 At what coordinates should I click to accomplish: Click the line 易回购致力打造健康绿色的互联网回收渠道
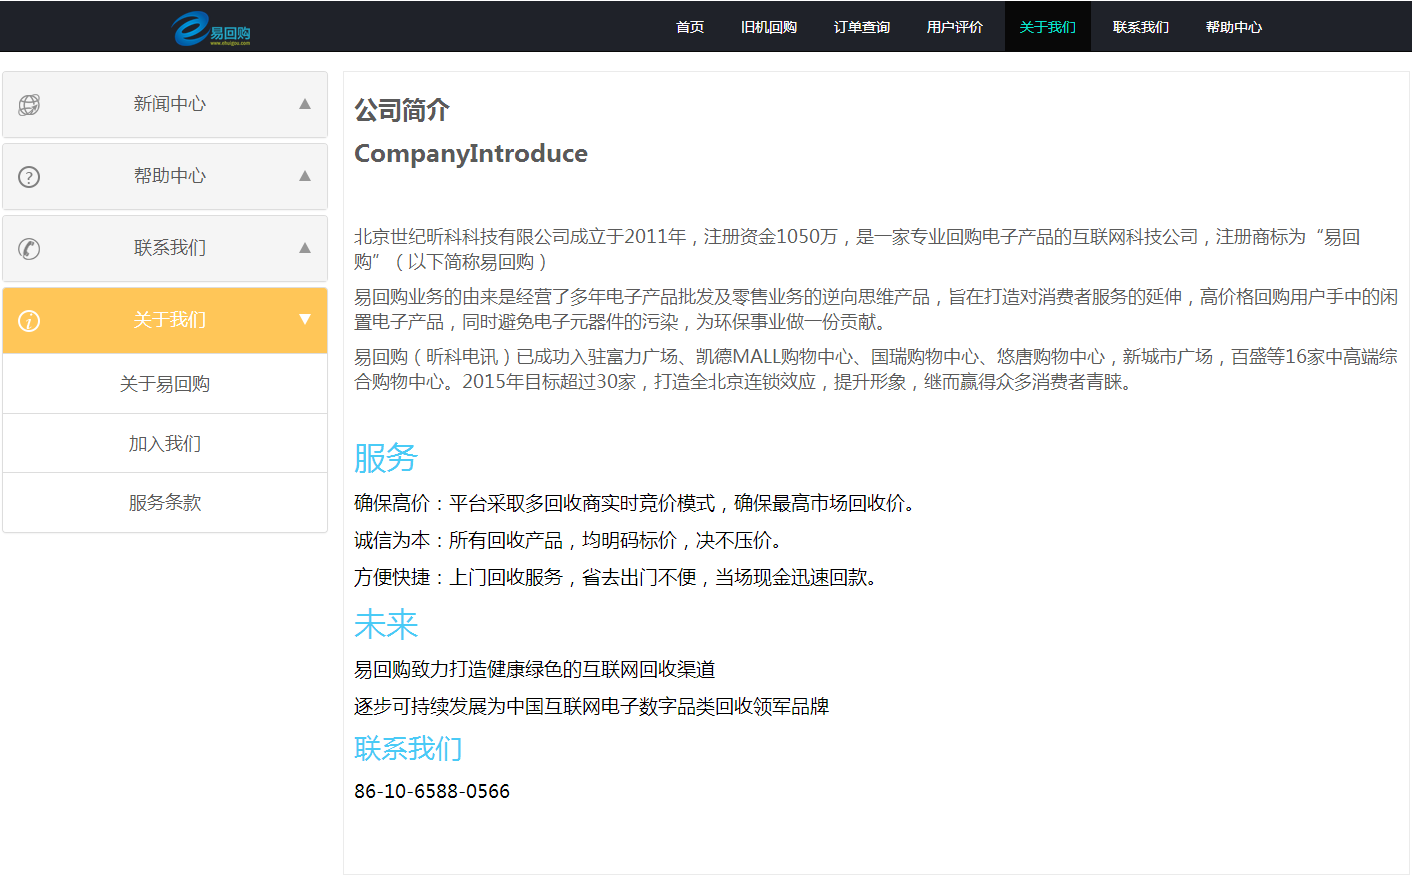(535, 669)
